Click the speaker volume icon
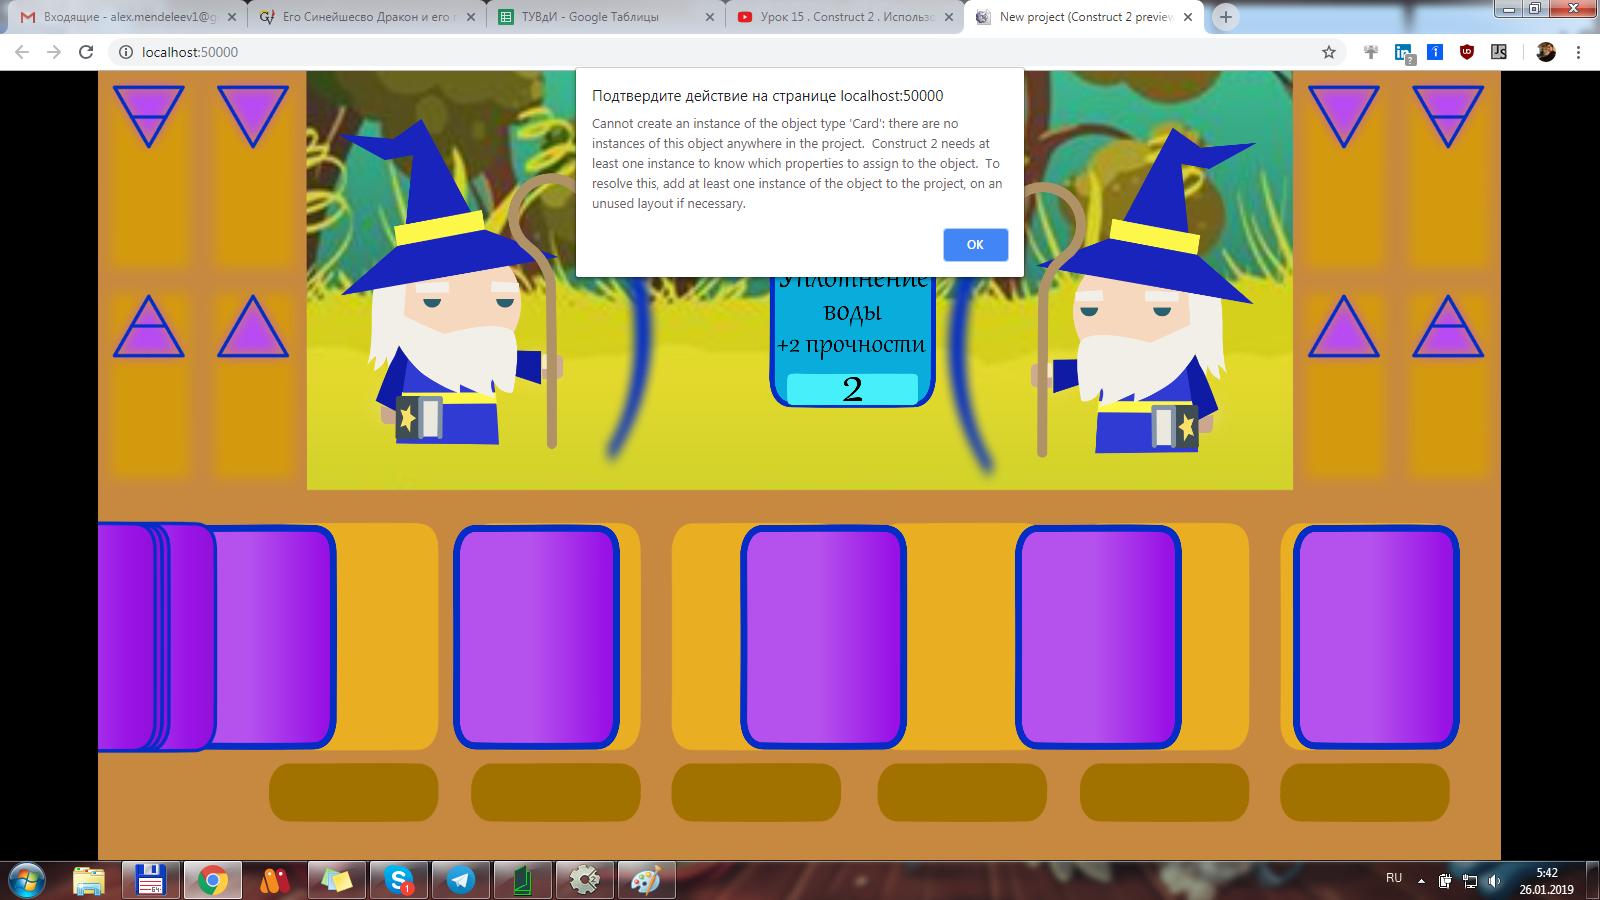 point(1494,881)
